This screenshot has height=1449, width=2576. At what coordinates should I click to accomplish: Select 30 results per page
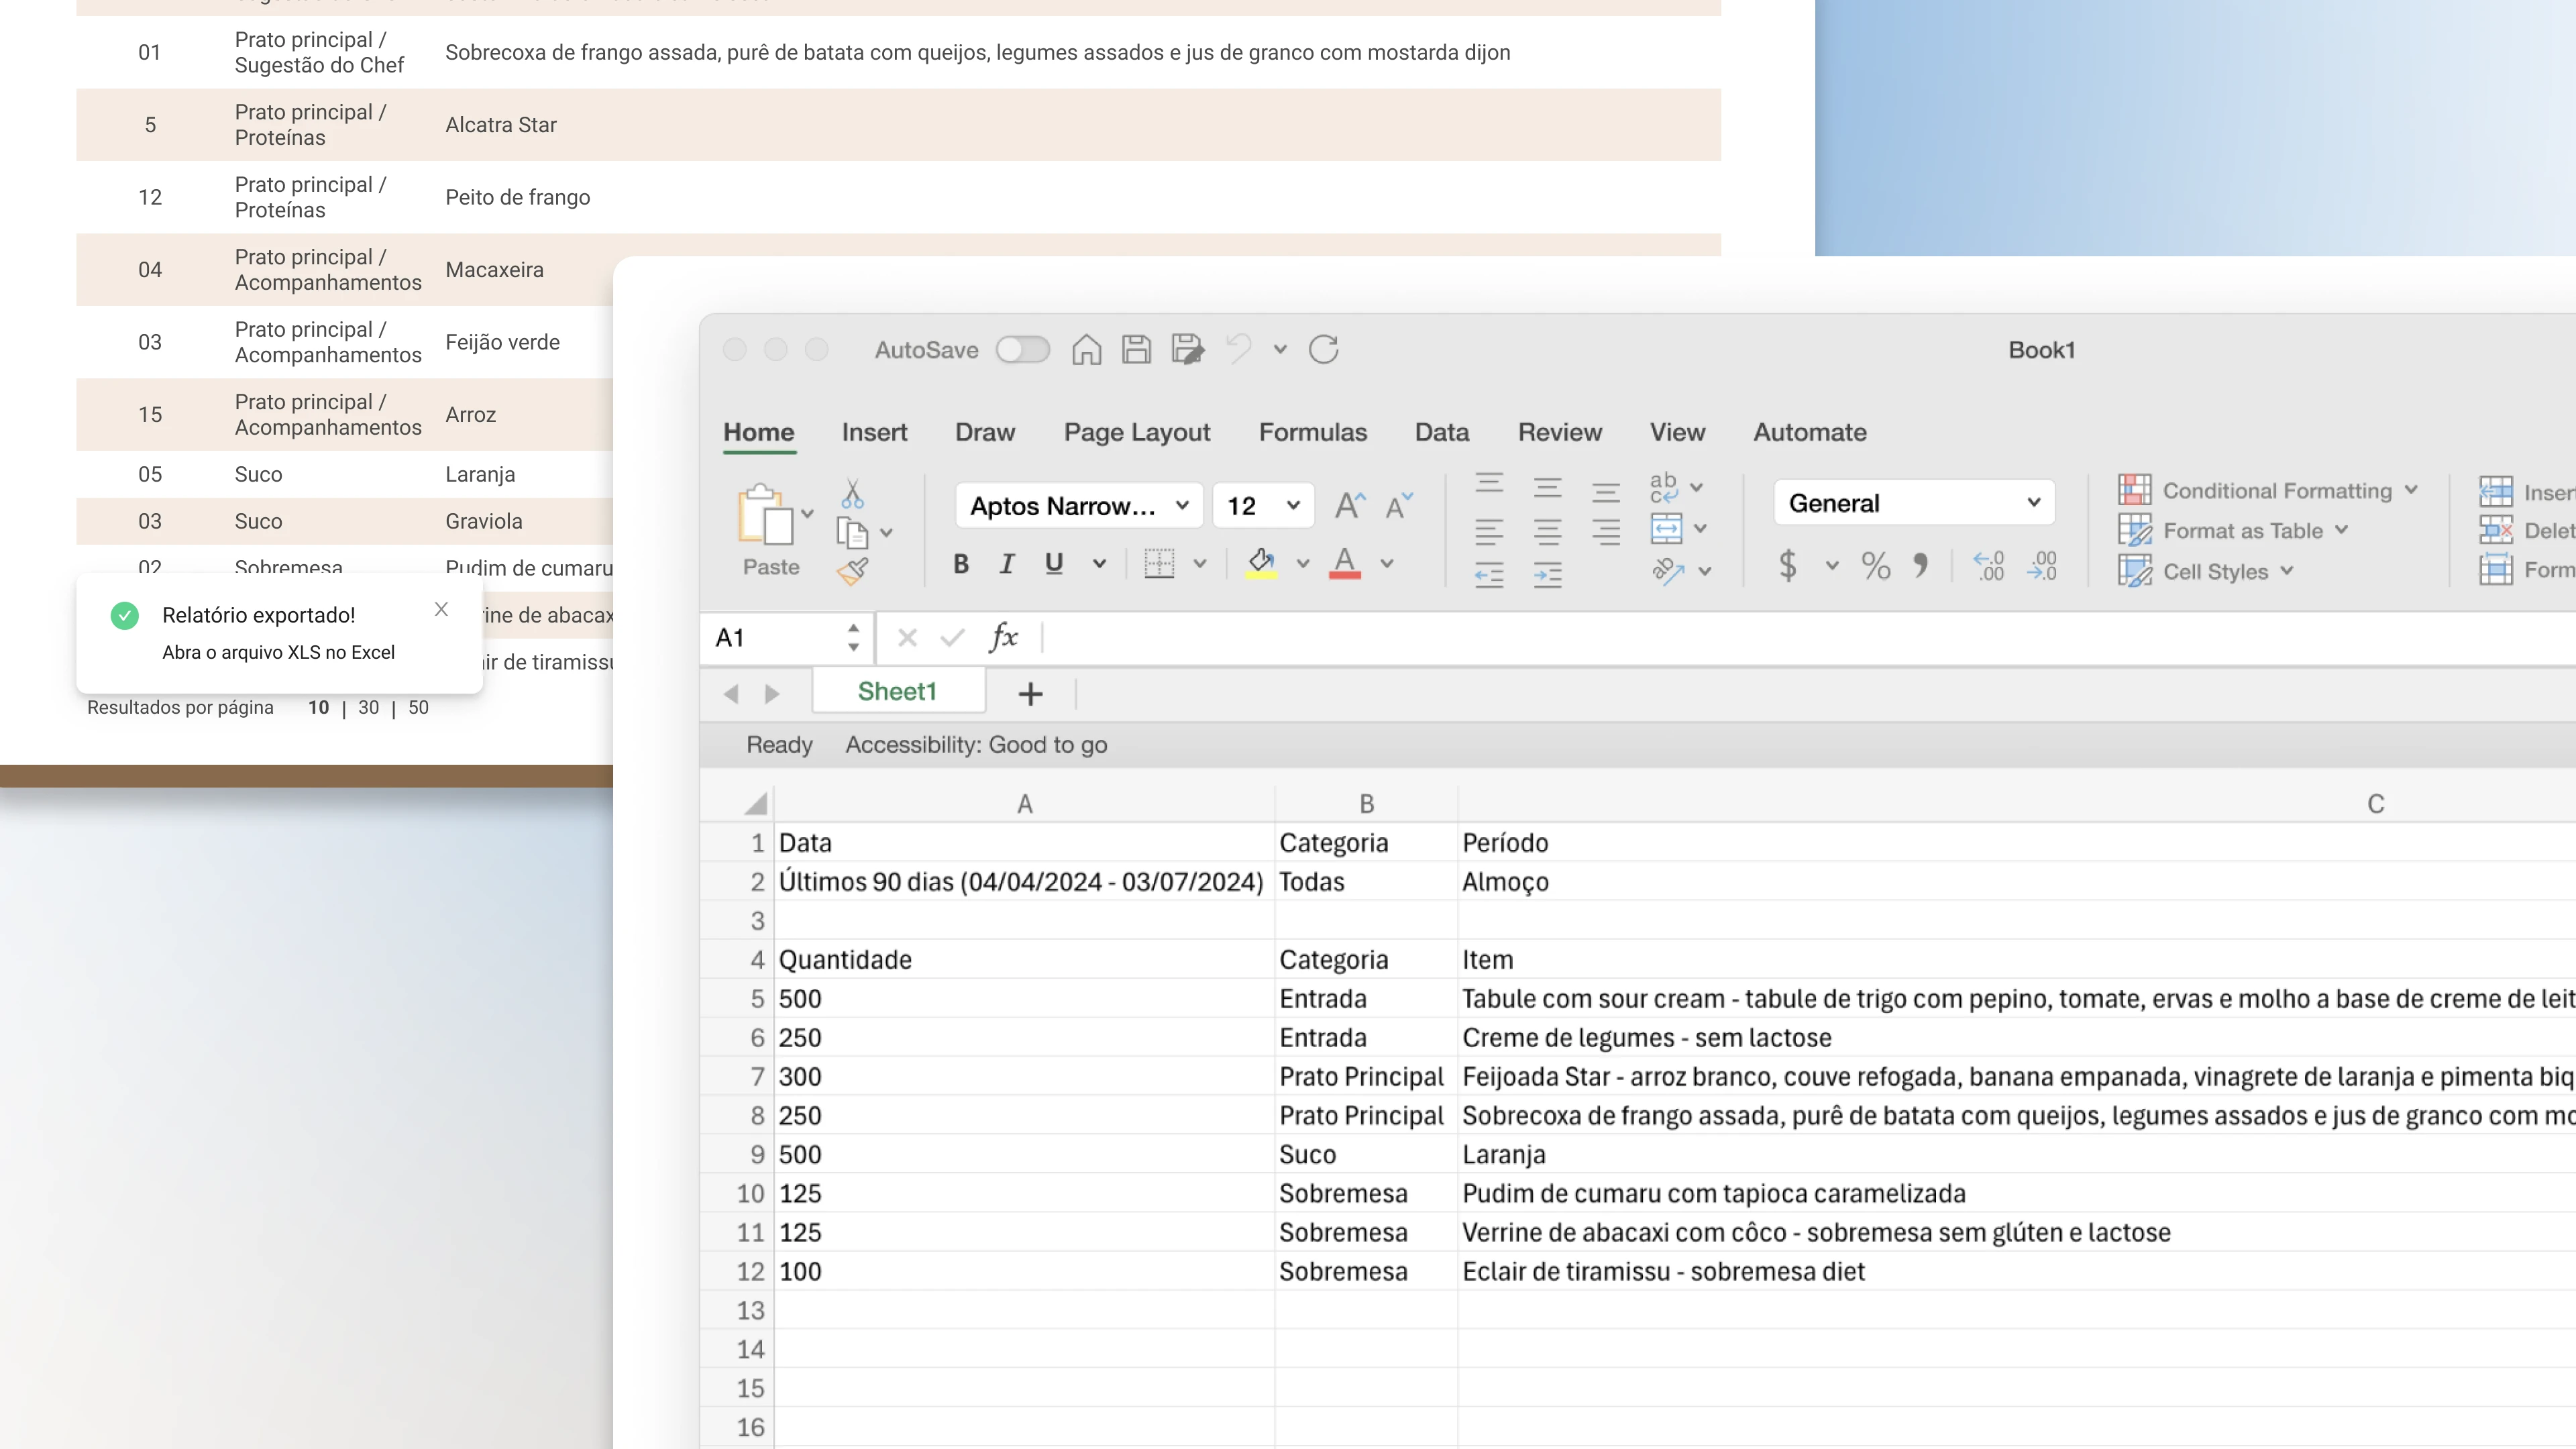click(x=367, y=707)
